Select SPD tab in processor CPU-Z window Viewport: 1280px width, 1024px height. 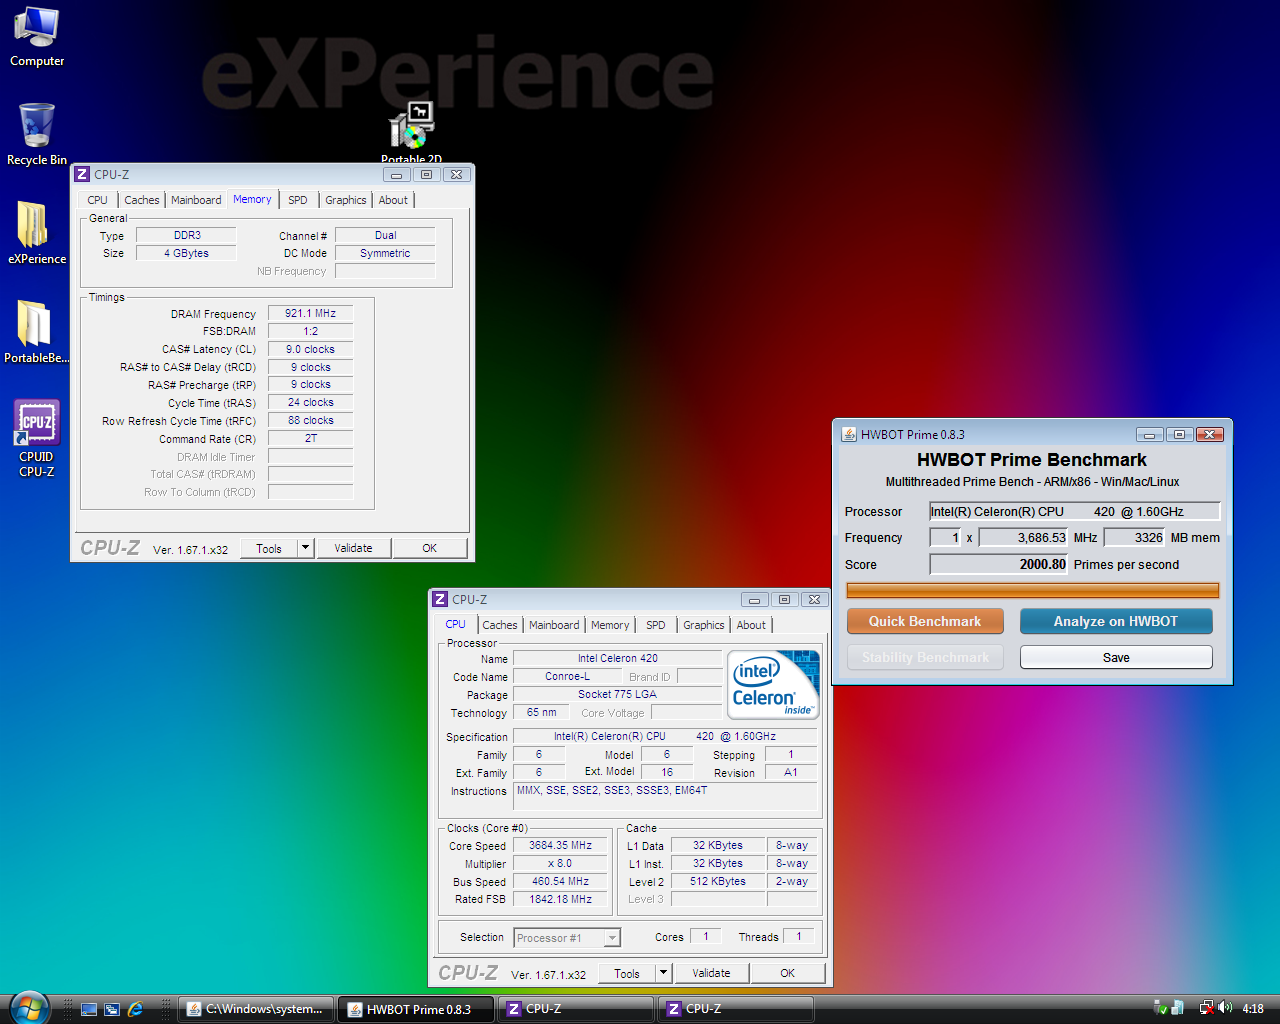[x=656, y=625]
